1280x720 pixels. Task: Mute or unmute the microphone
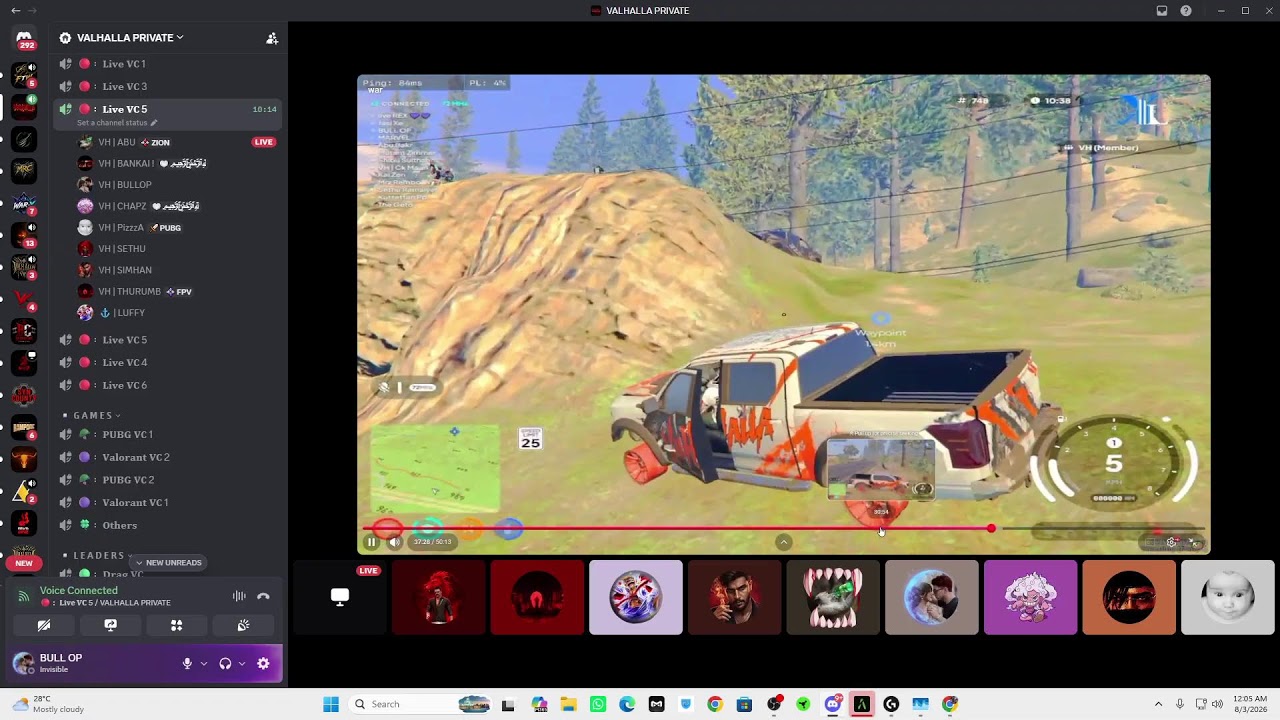[x=187, y=663]
